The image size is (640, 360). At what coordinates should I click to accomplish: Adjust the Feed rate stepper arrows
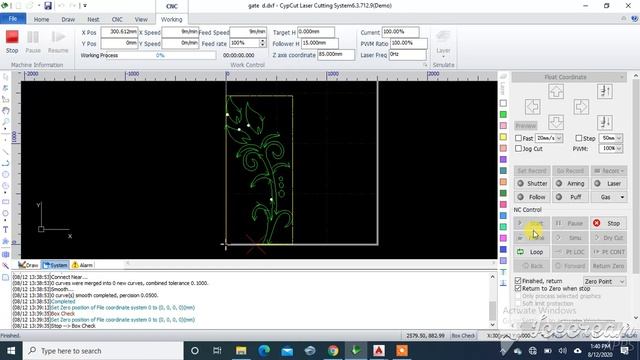pyautogui.click(x=262, y=43)
